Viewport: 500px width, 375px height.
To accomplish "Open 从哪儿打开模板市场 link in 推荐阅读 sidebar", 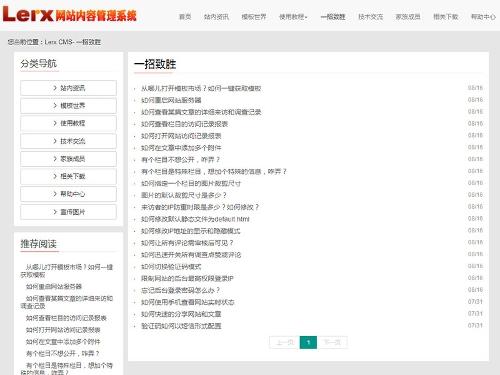I will (67, 271).
